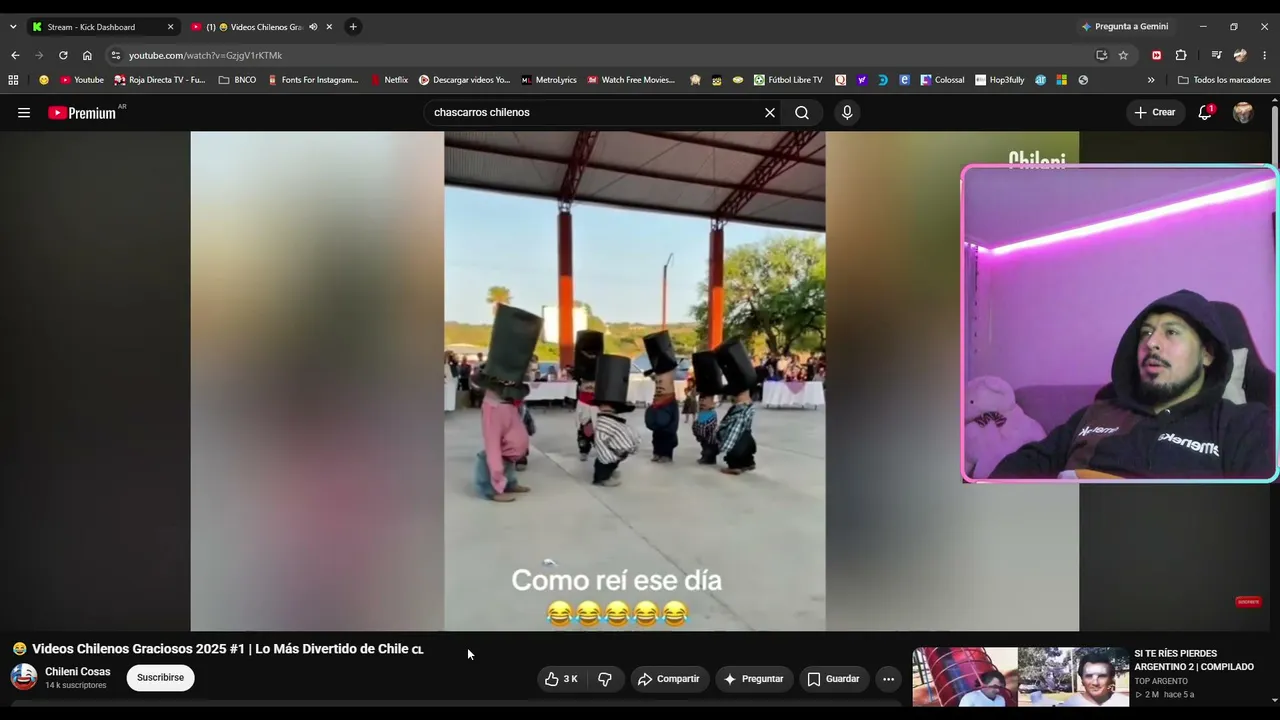The height and width of the screenshot is (720, 1280).
Task: Dislike the video with thumbs down
Action: click(605, 679)
